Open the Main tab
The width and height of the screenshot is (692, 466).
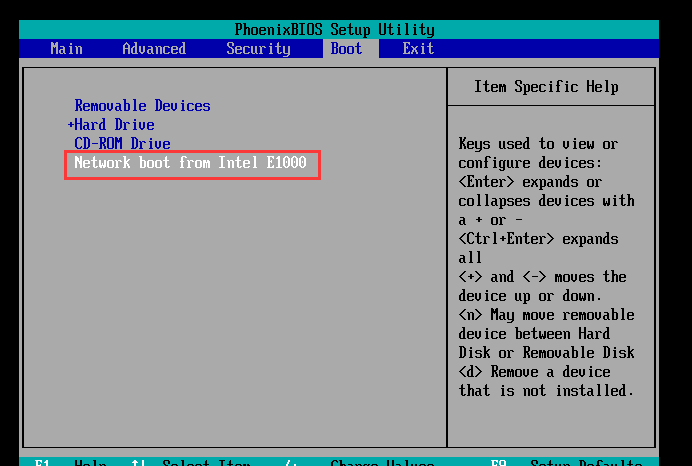[x=66, y=49]
